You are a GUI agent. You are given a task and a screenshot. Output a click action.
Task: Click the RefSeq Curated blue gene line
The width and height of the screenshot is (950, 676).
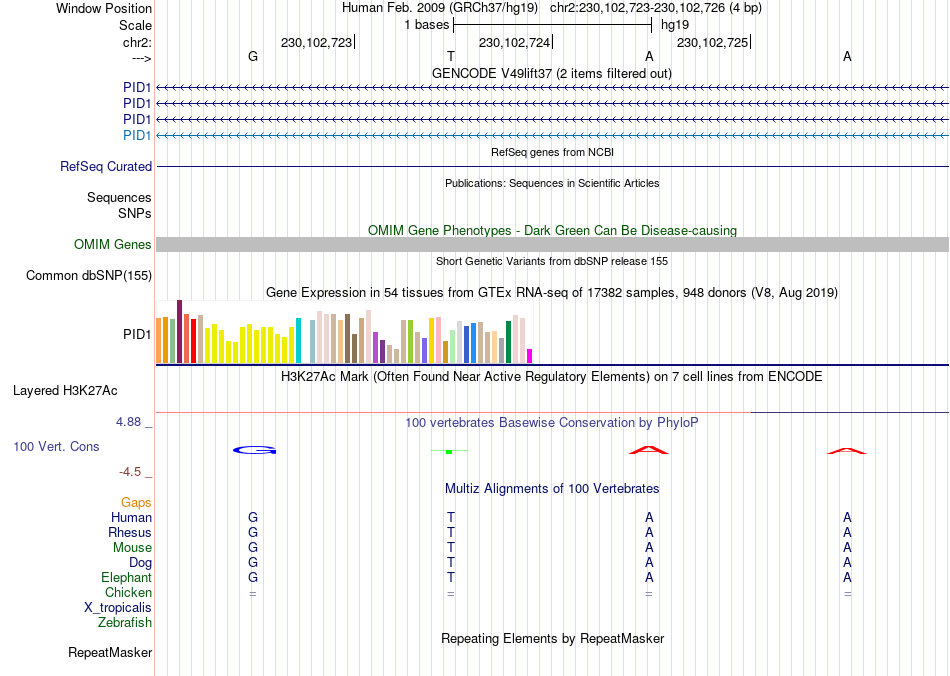pyautogui.click(x=552, y=167)
